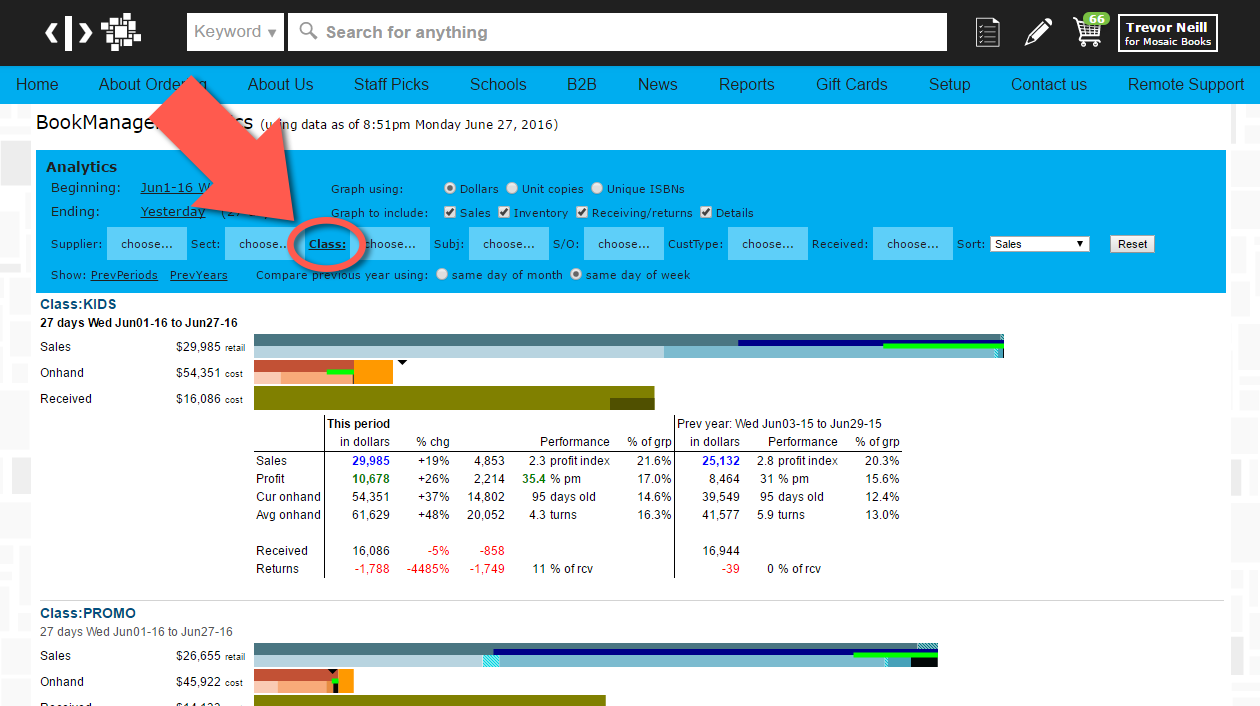Click the magnifying glass search icon
The image size is (1260, 706).
point(309,32)
